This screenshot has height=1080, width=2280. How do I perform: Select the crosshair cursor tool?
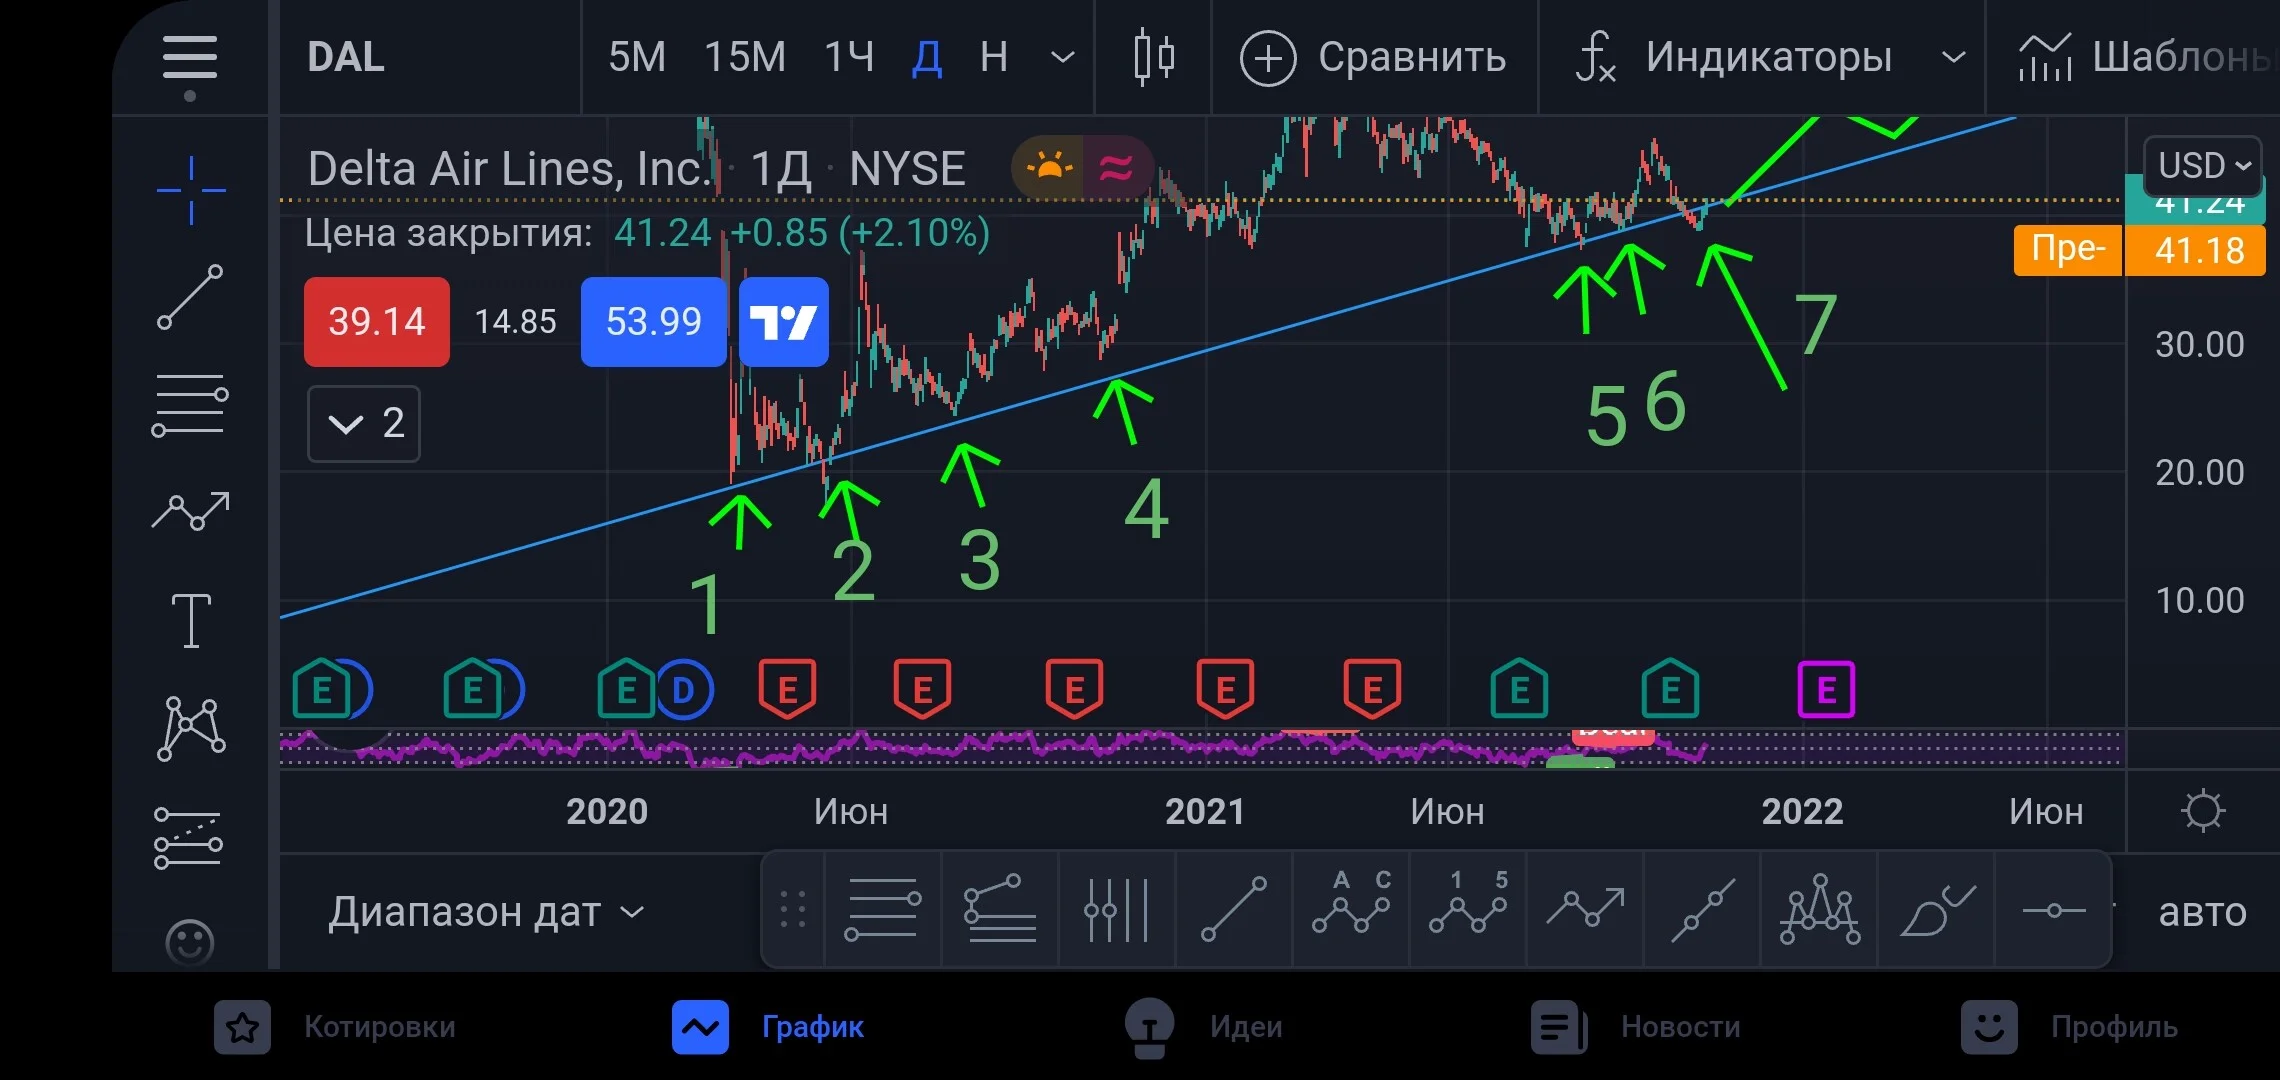191,190
